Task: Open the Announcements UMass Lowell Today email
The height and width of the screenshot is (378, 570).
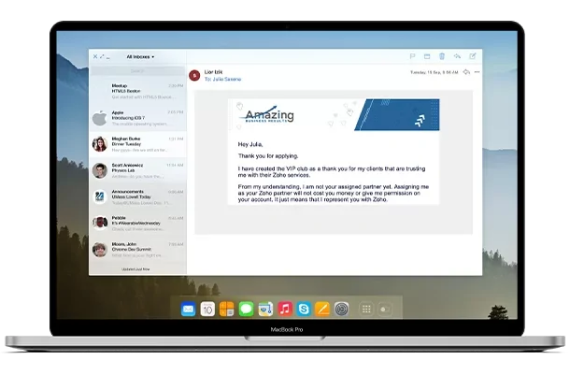Action: (x=138, y=197)
